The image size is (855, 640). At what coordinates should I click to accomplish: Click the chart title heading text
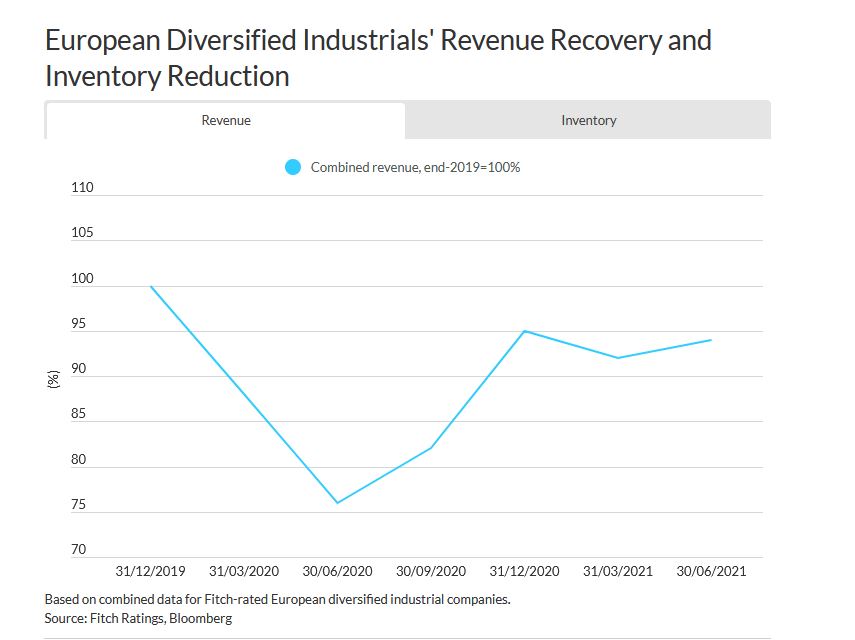(378, 58)
